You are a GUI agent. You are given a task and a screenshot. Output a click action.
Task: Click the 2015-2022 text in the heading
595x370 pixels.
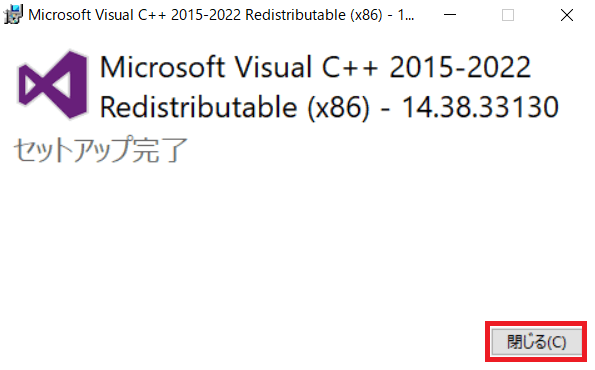(460, 67)
